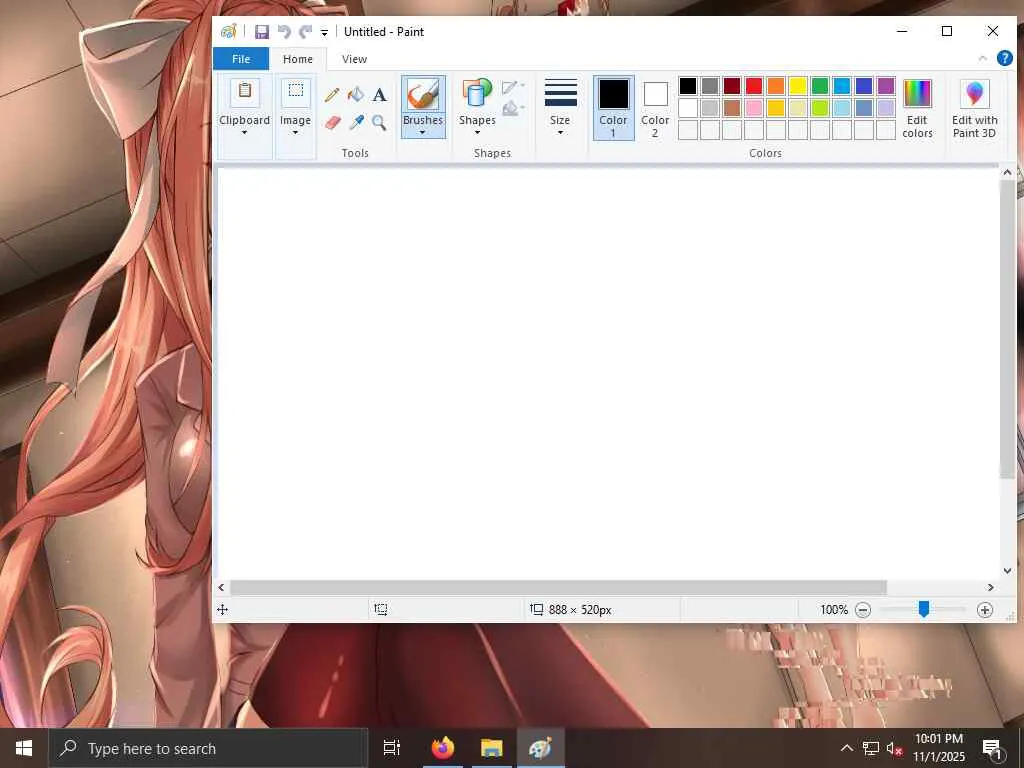Image resolution: width=1024 pixels, height=768 pixels.
Task: Set Color 2 as active color
Action: 655,108
